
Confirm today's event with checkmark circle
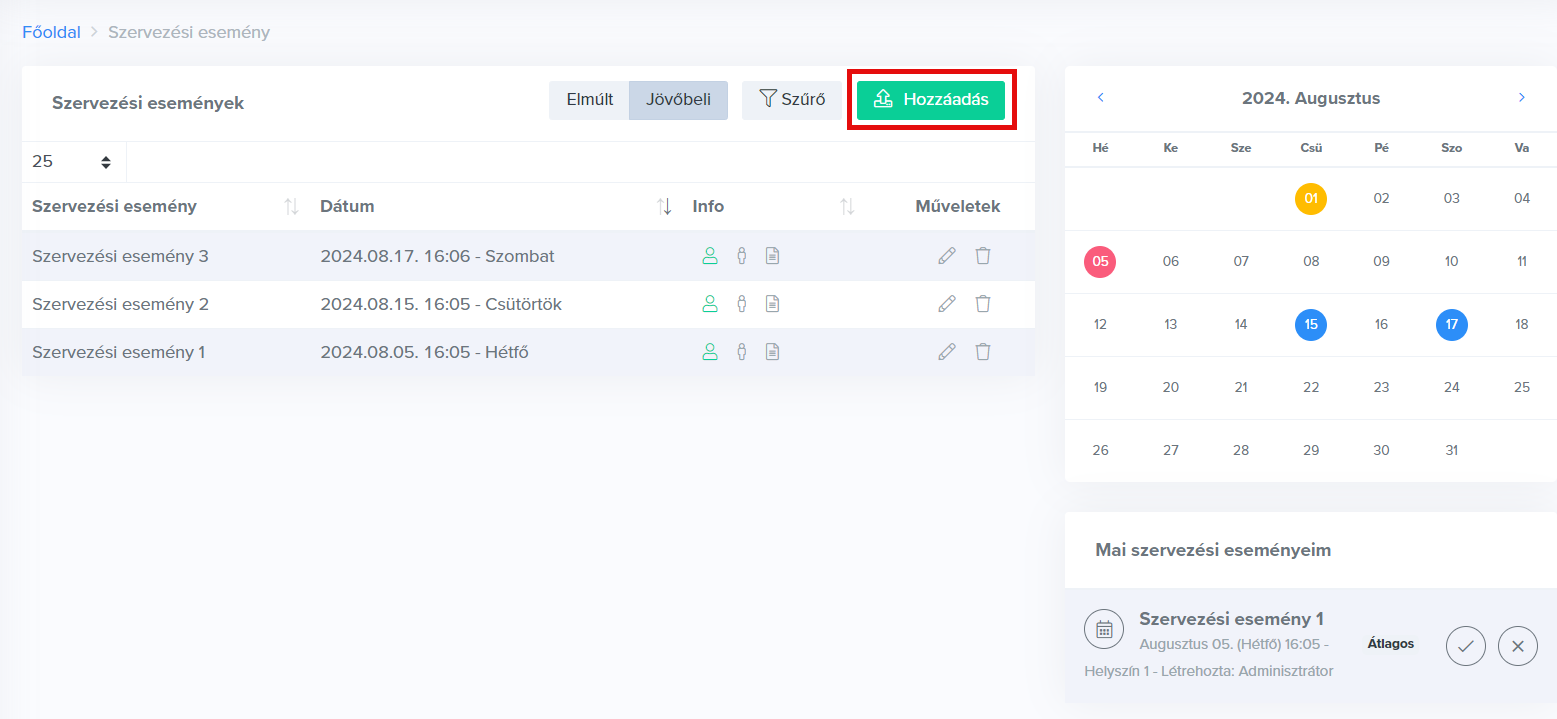tap(1466, 646)
